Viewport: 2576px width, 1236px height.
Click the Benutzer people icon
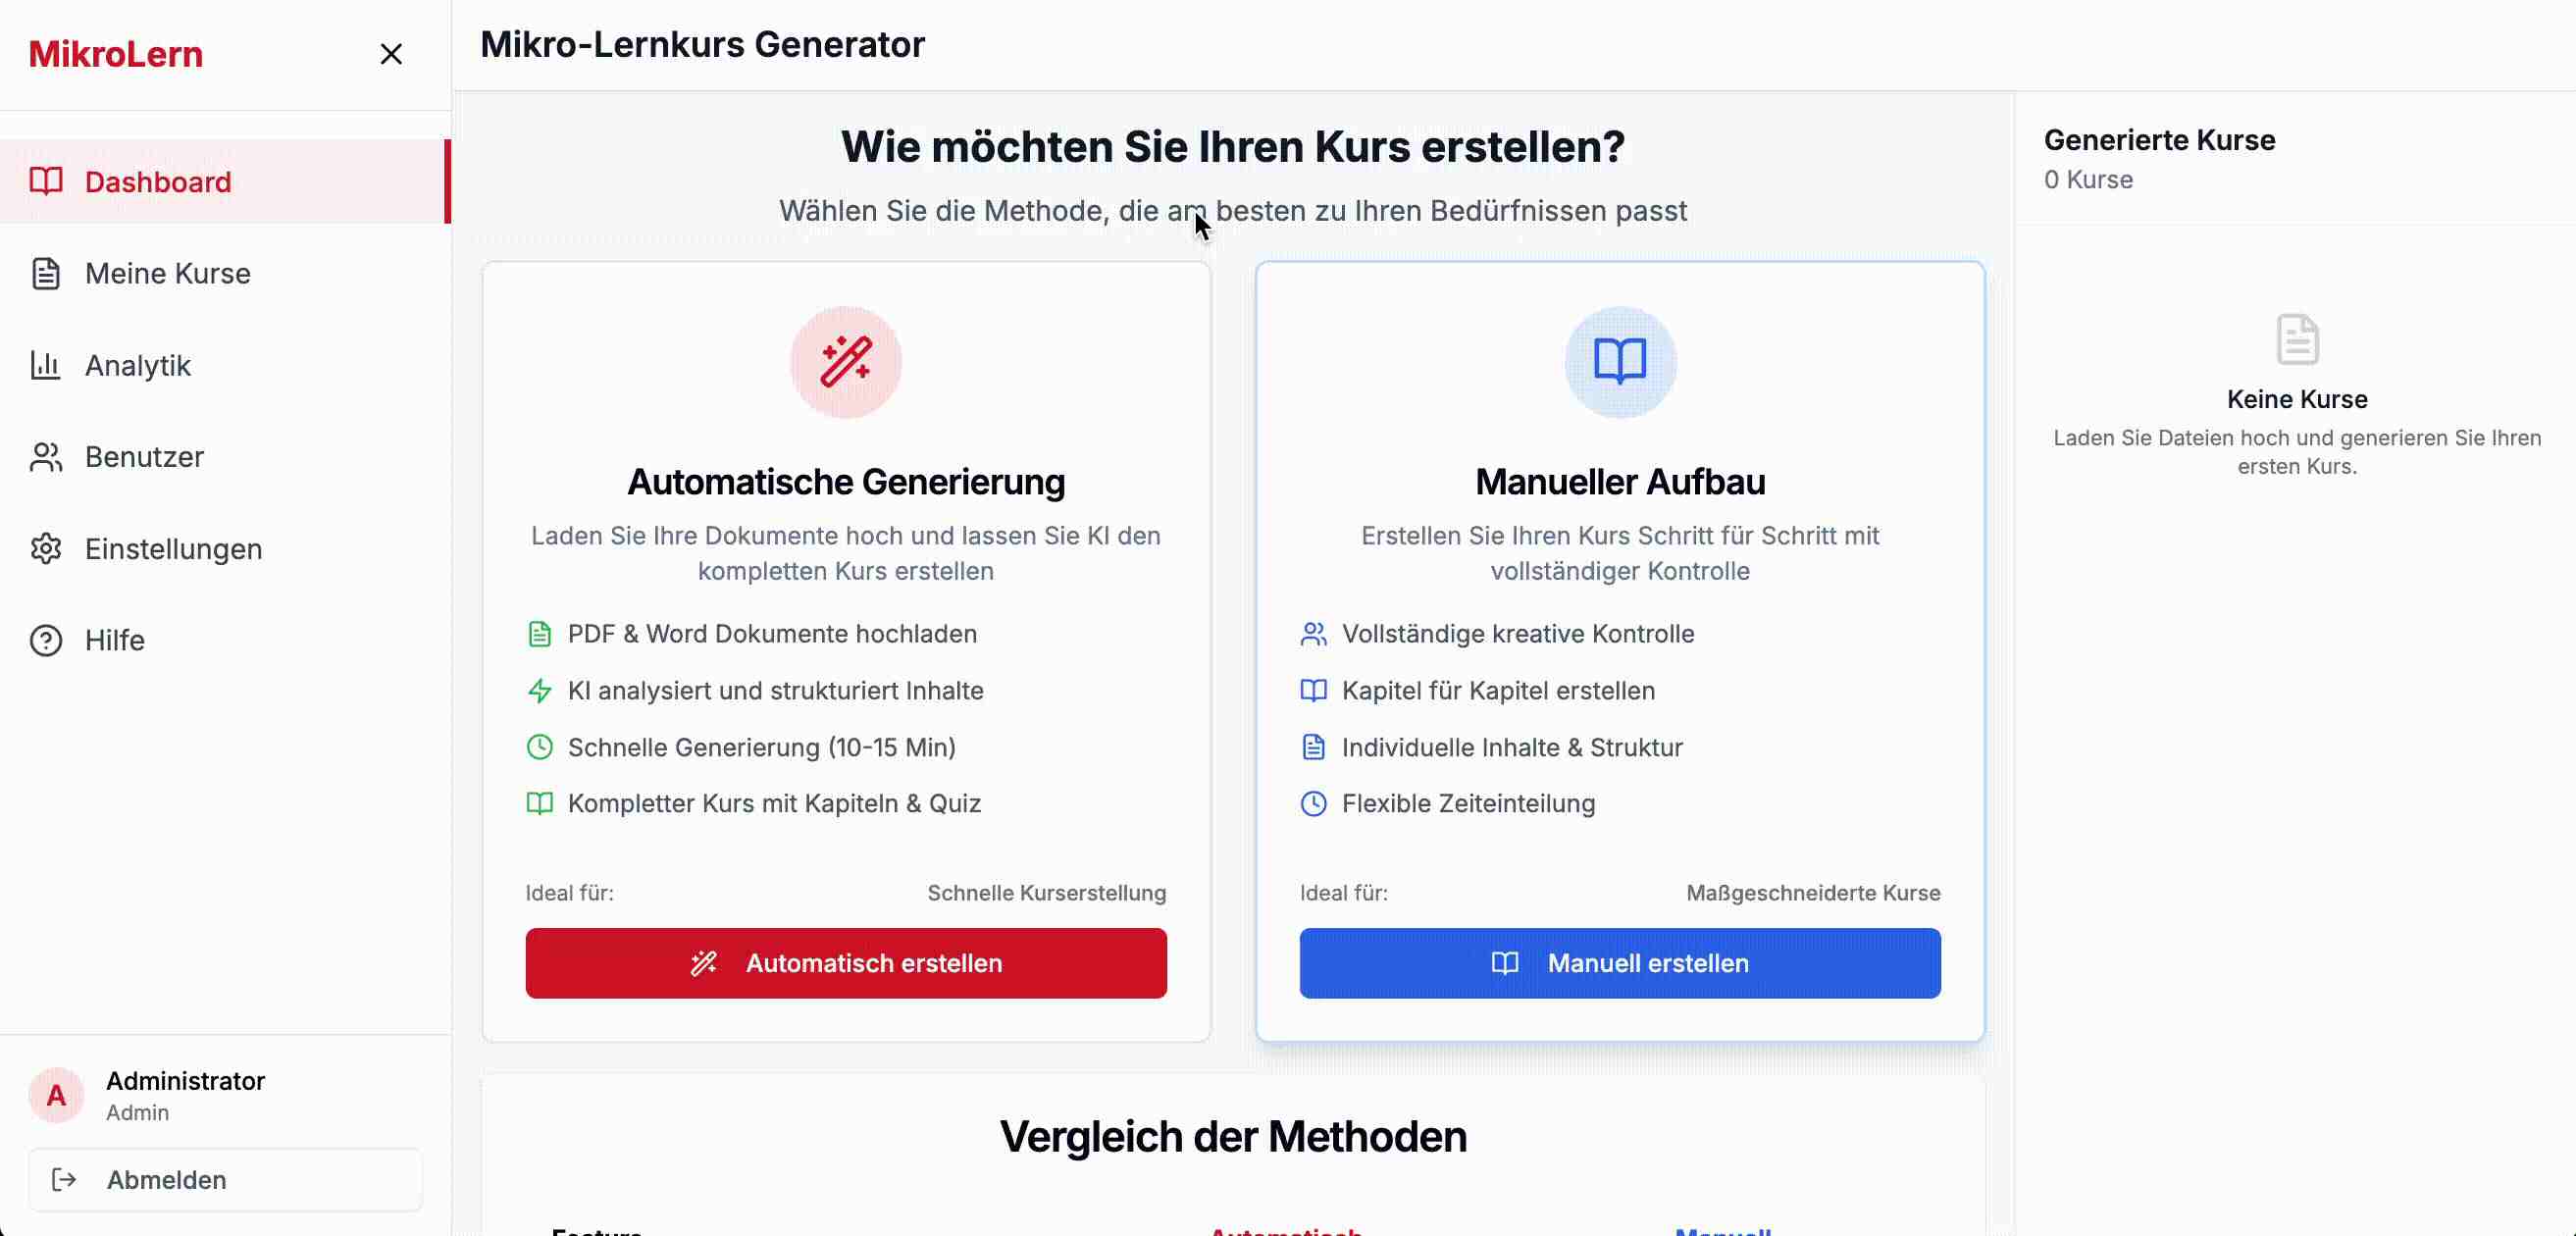coord(46,457)
